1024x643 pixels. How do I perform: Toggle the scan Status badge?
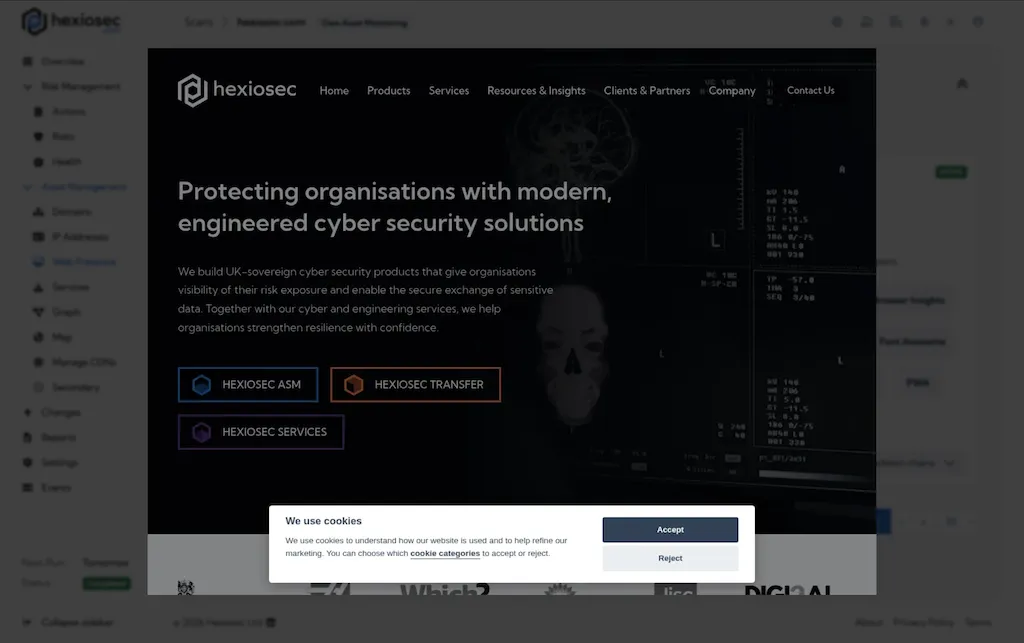106,583
